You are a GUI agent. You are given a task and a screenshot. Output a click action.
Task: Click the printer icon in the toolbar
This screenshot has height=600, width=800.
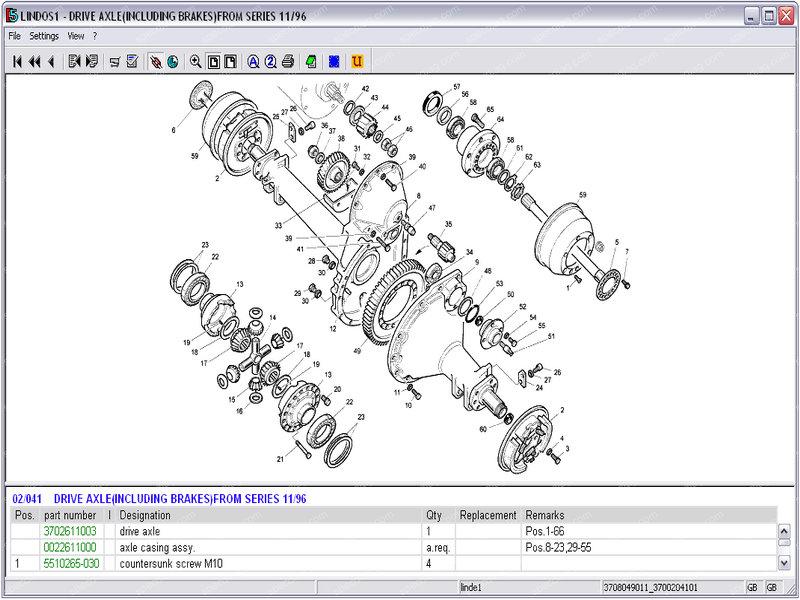pyautogui.click(x=288, y=62)
